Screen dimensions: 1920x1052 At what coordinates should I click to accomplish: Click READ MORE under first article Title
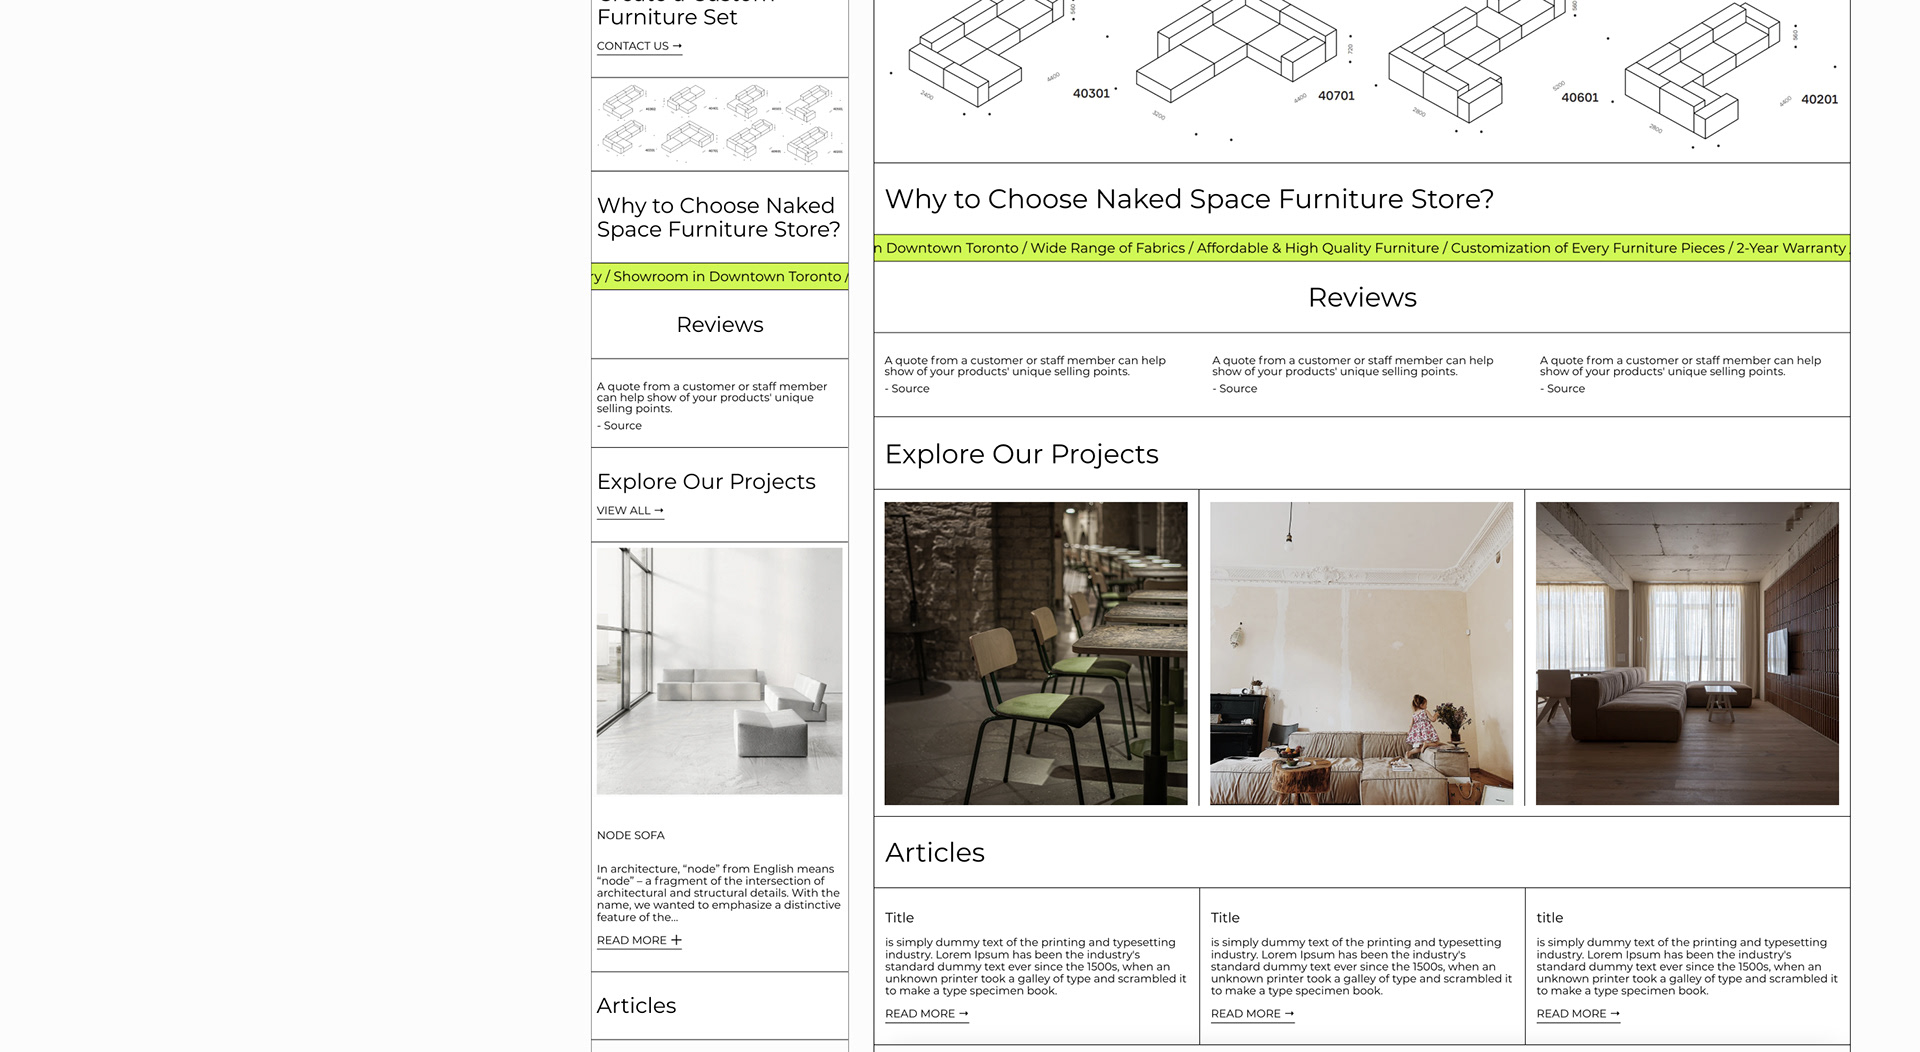(x=926, y=1014)
